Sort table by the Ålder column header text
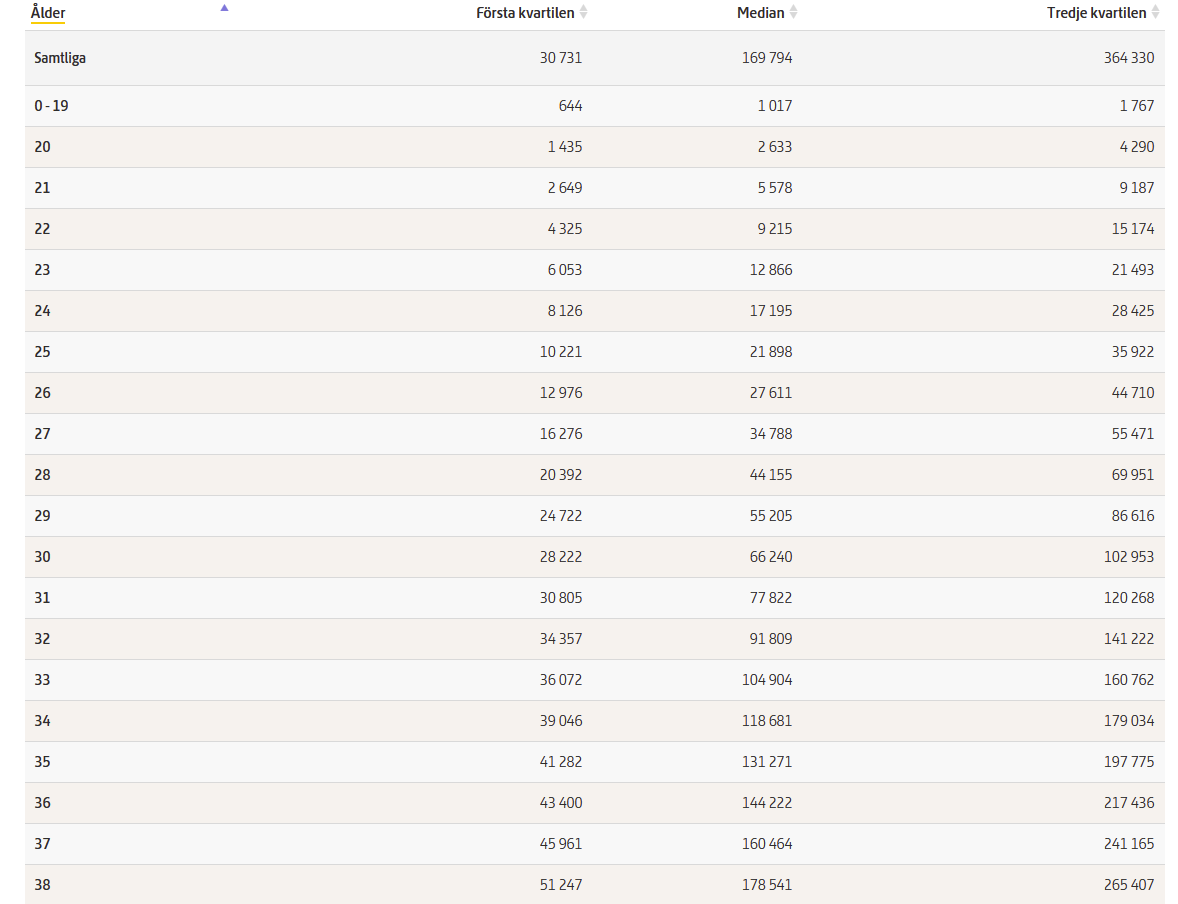The width and height of the screenshot is (1178, 904). pyautogui.click(x=48, y=13)
